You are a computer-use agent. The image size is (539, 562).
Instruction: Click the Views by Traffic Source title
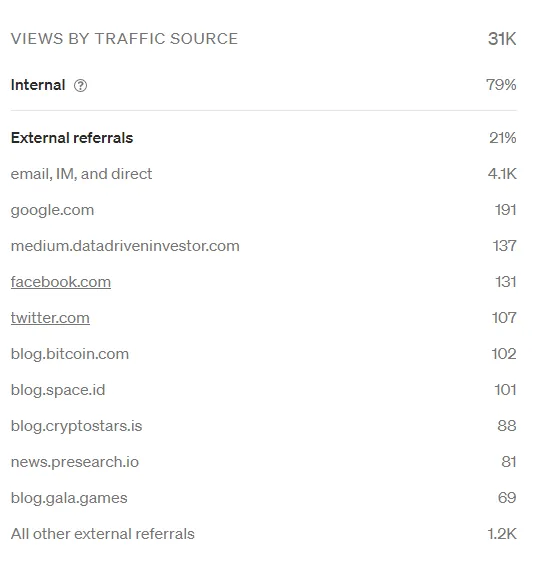tap(124, 39)
